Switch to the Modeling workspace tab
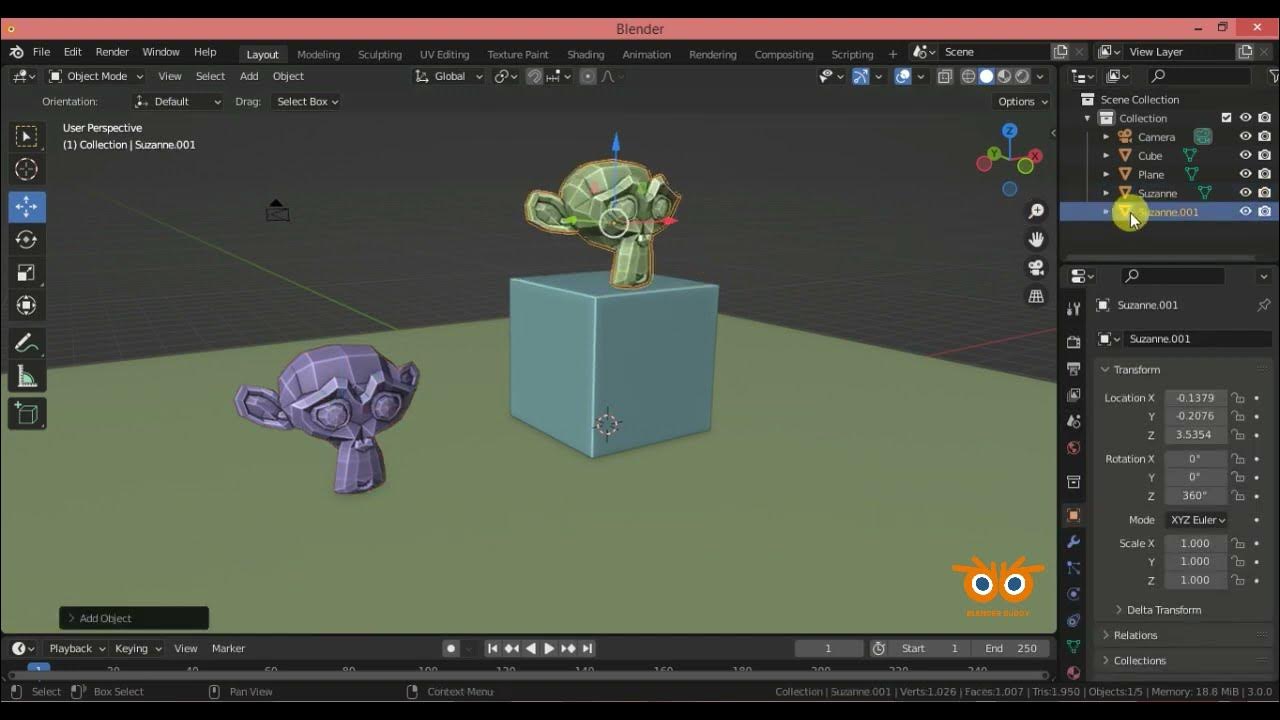1280x720 pixels. [319, 54]
